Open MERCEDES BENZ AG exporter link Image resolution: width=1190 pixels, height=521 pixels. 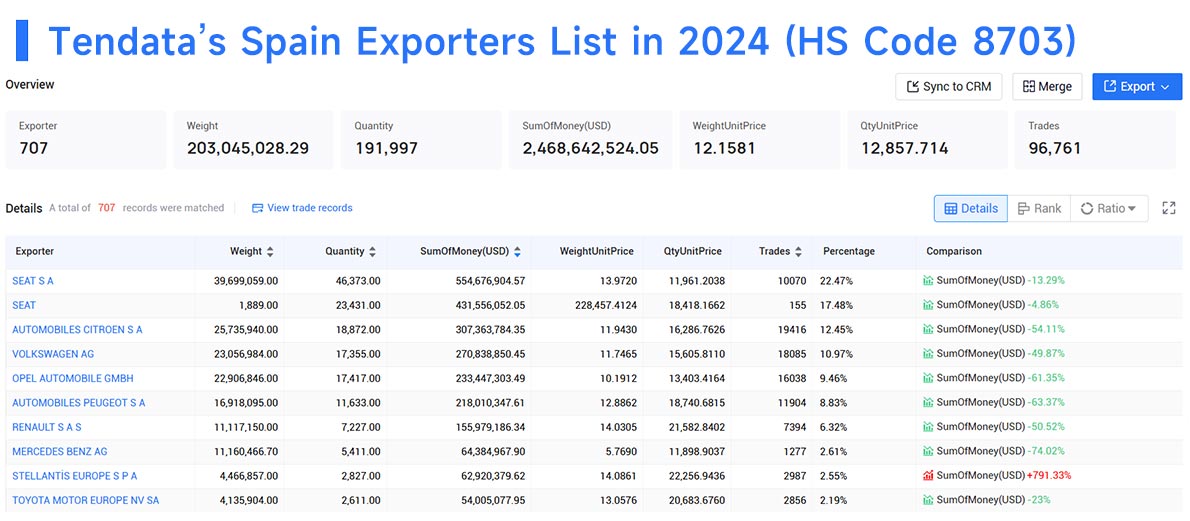click(60, 451)
